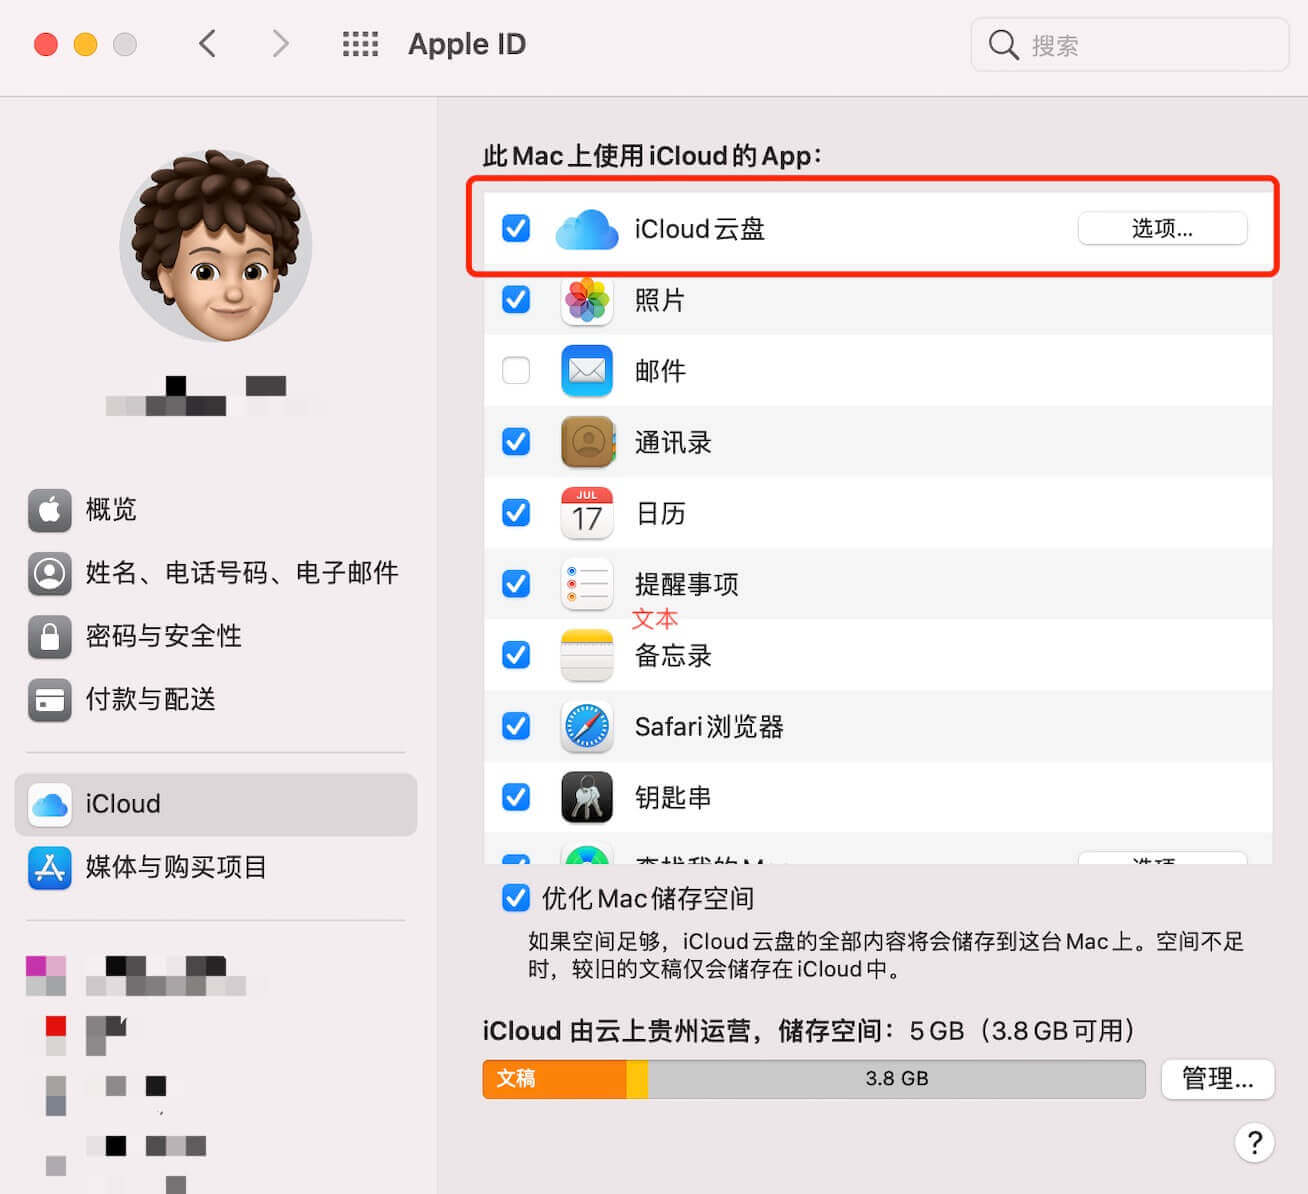This screenshot has height=1194, width=1308.
Task: Uncheck the iCloud 云盘 checkbox
Action: click(516, 228)
